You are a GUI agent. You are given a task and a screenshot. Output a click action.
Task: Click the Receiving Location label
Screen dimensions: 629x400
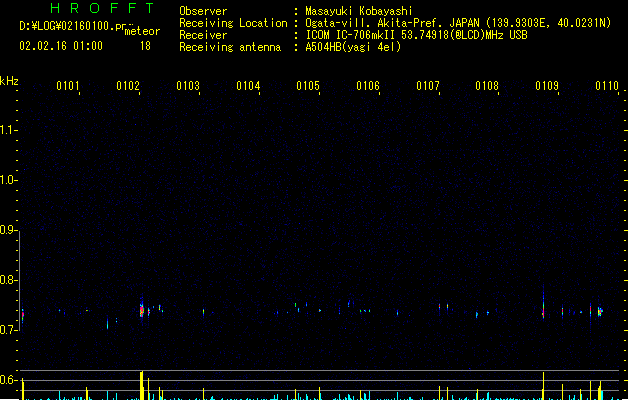pos(233,23)
